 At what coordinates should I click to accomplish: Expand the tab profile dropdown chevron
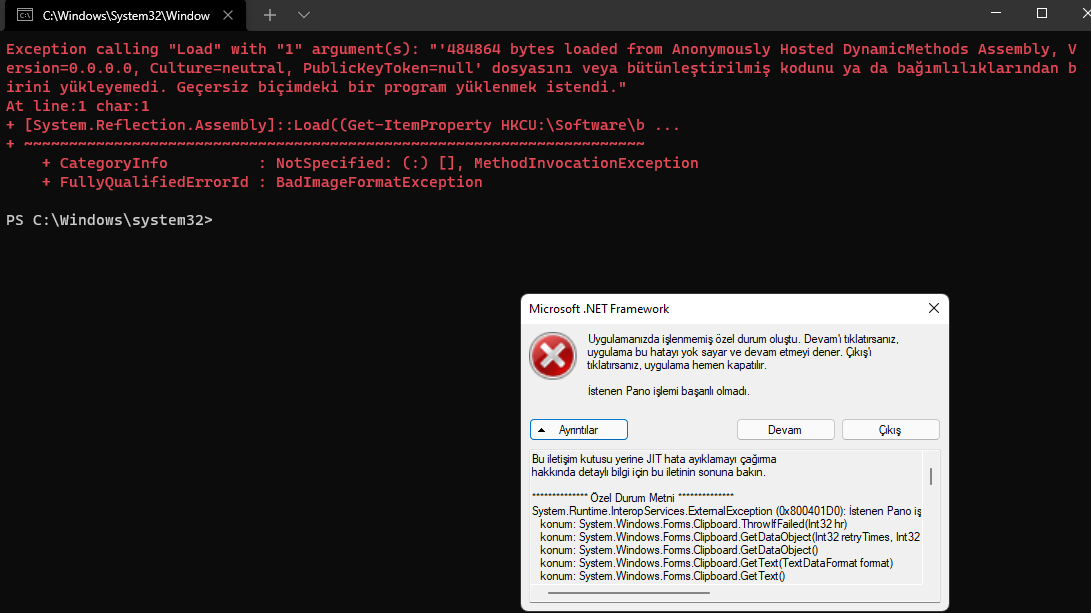[304, 15]
